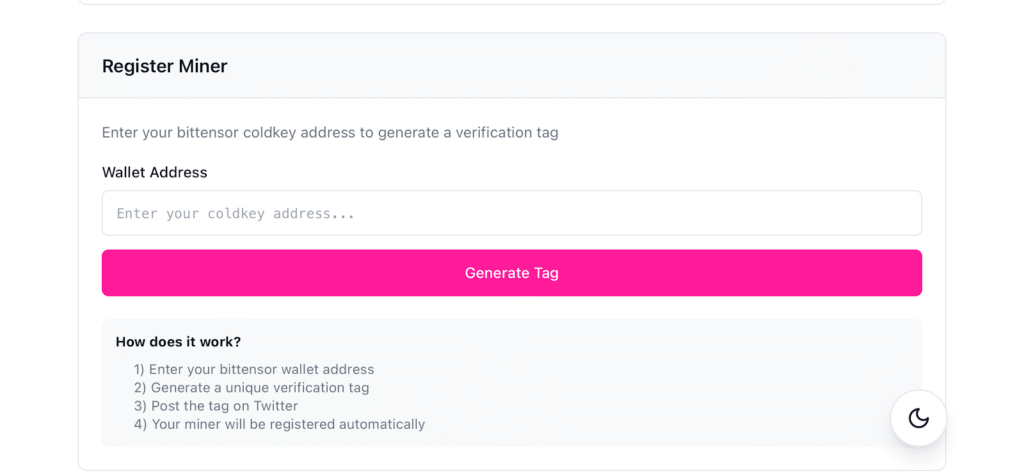Click the word 'bittensor' in the description
The width and height of the screenshot is (1024, 473).
pyautogui.click(x=207, y=132)
